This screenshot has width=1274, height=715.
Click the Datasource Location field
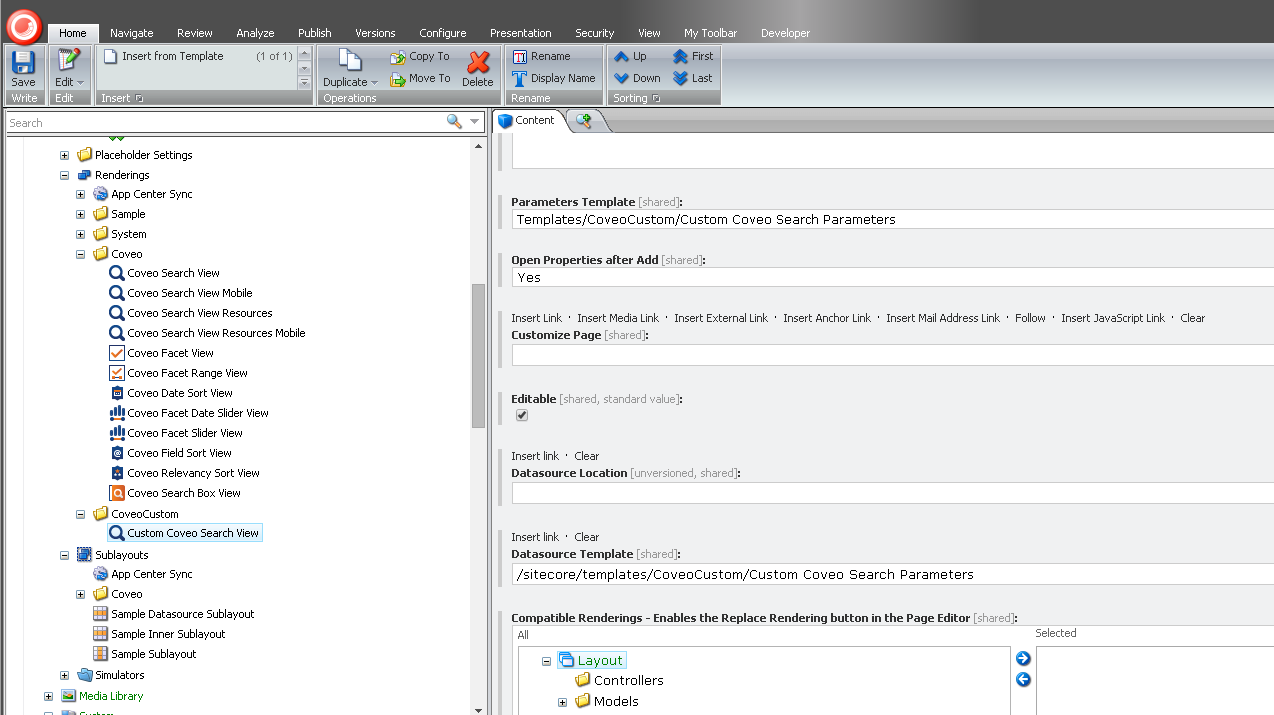click(x=892, y=493)
